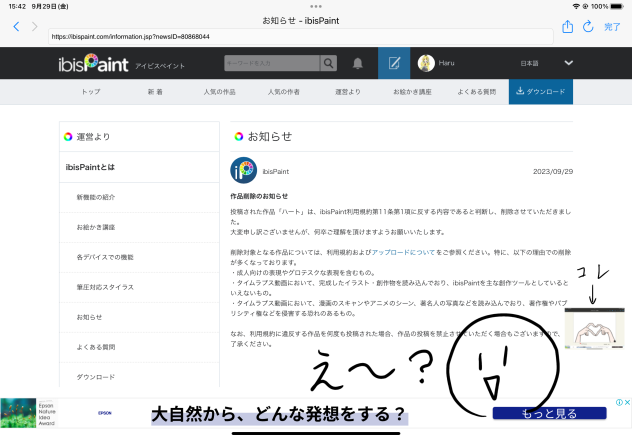Select the URL address field
632x439 pixels.
click(x=301, y=37)
